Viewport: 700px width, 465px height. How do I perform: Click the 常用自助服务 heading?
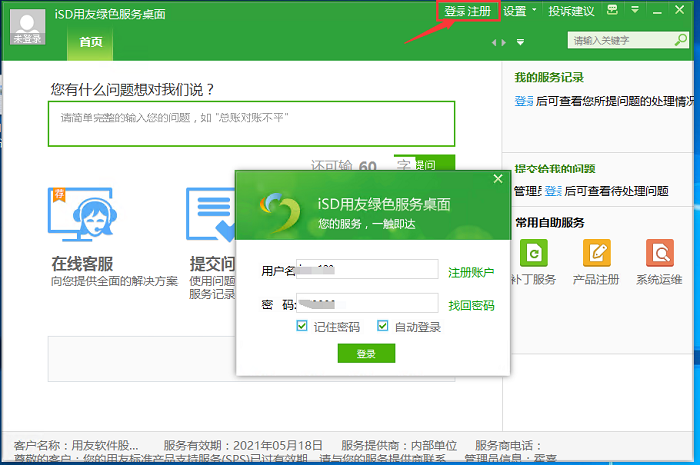click(x=550, y=222)
